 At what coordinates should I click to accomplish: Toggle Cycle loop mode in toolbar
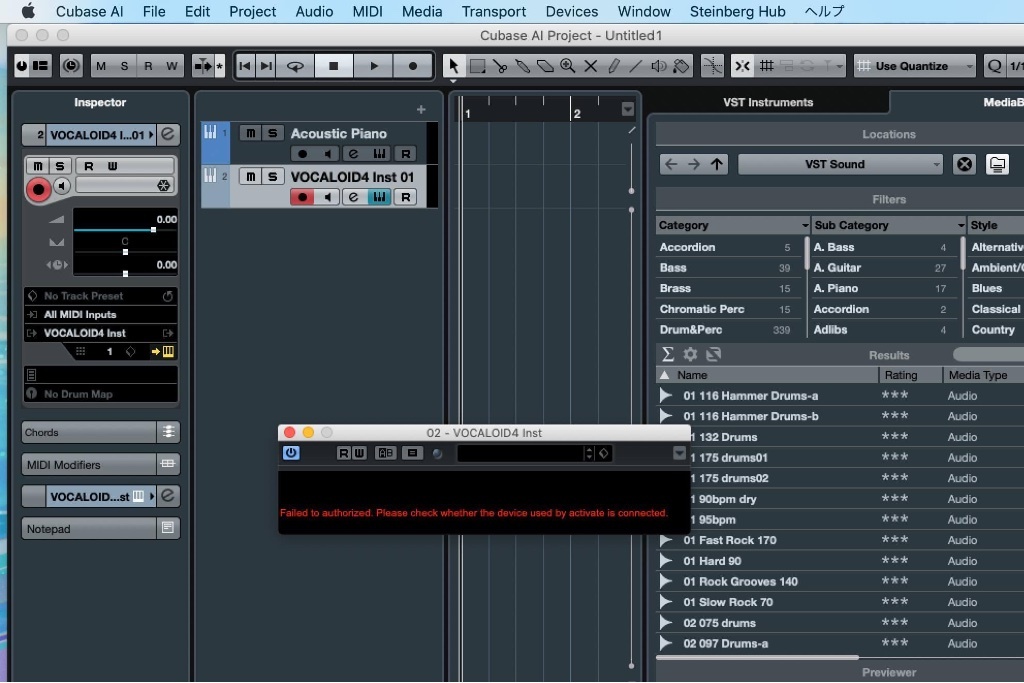pos(295,66)
